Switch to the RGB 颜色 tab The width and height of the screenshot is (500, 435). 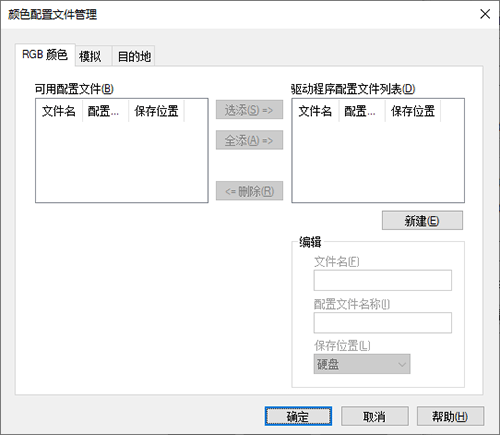tap(45, 55)
